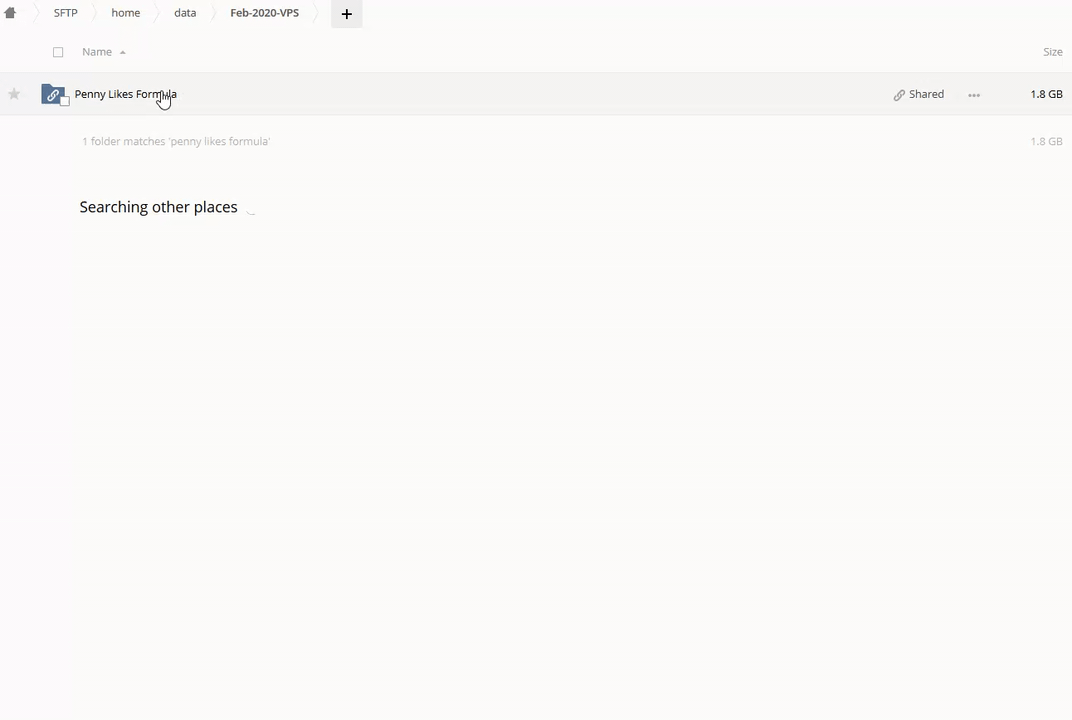Sort files by the Size column
Screen dimensions: 1072x720
pos(1052,52)
